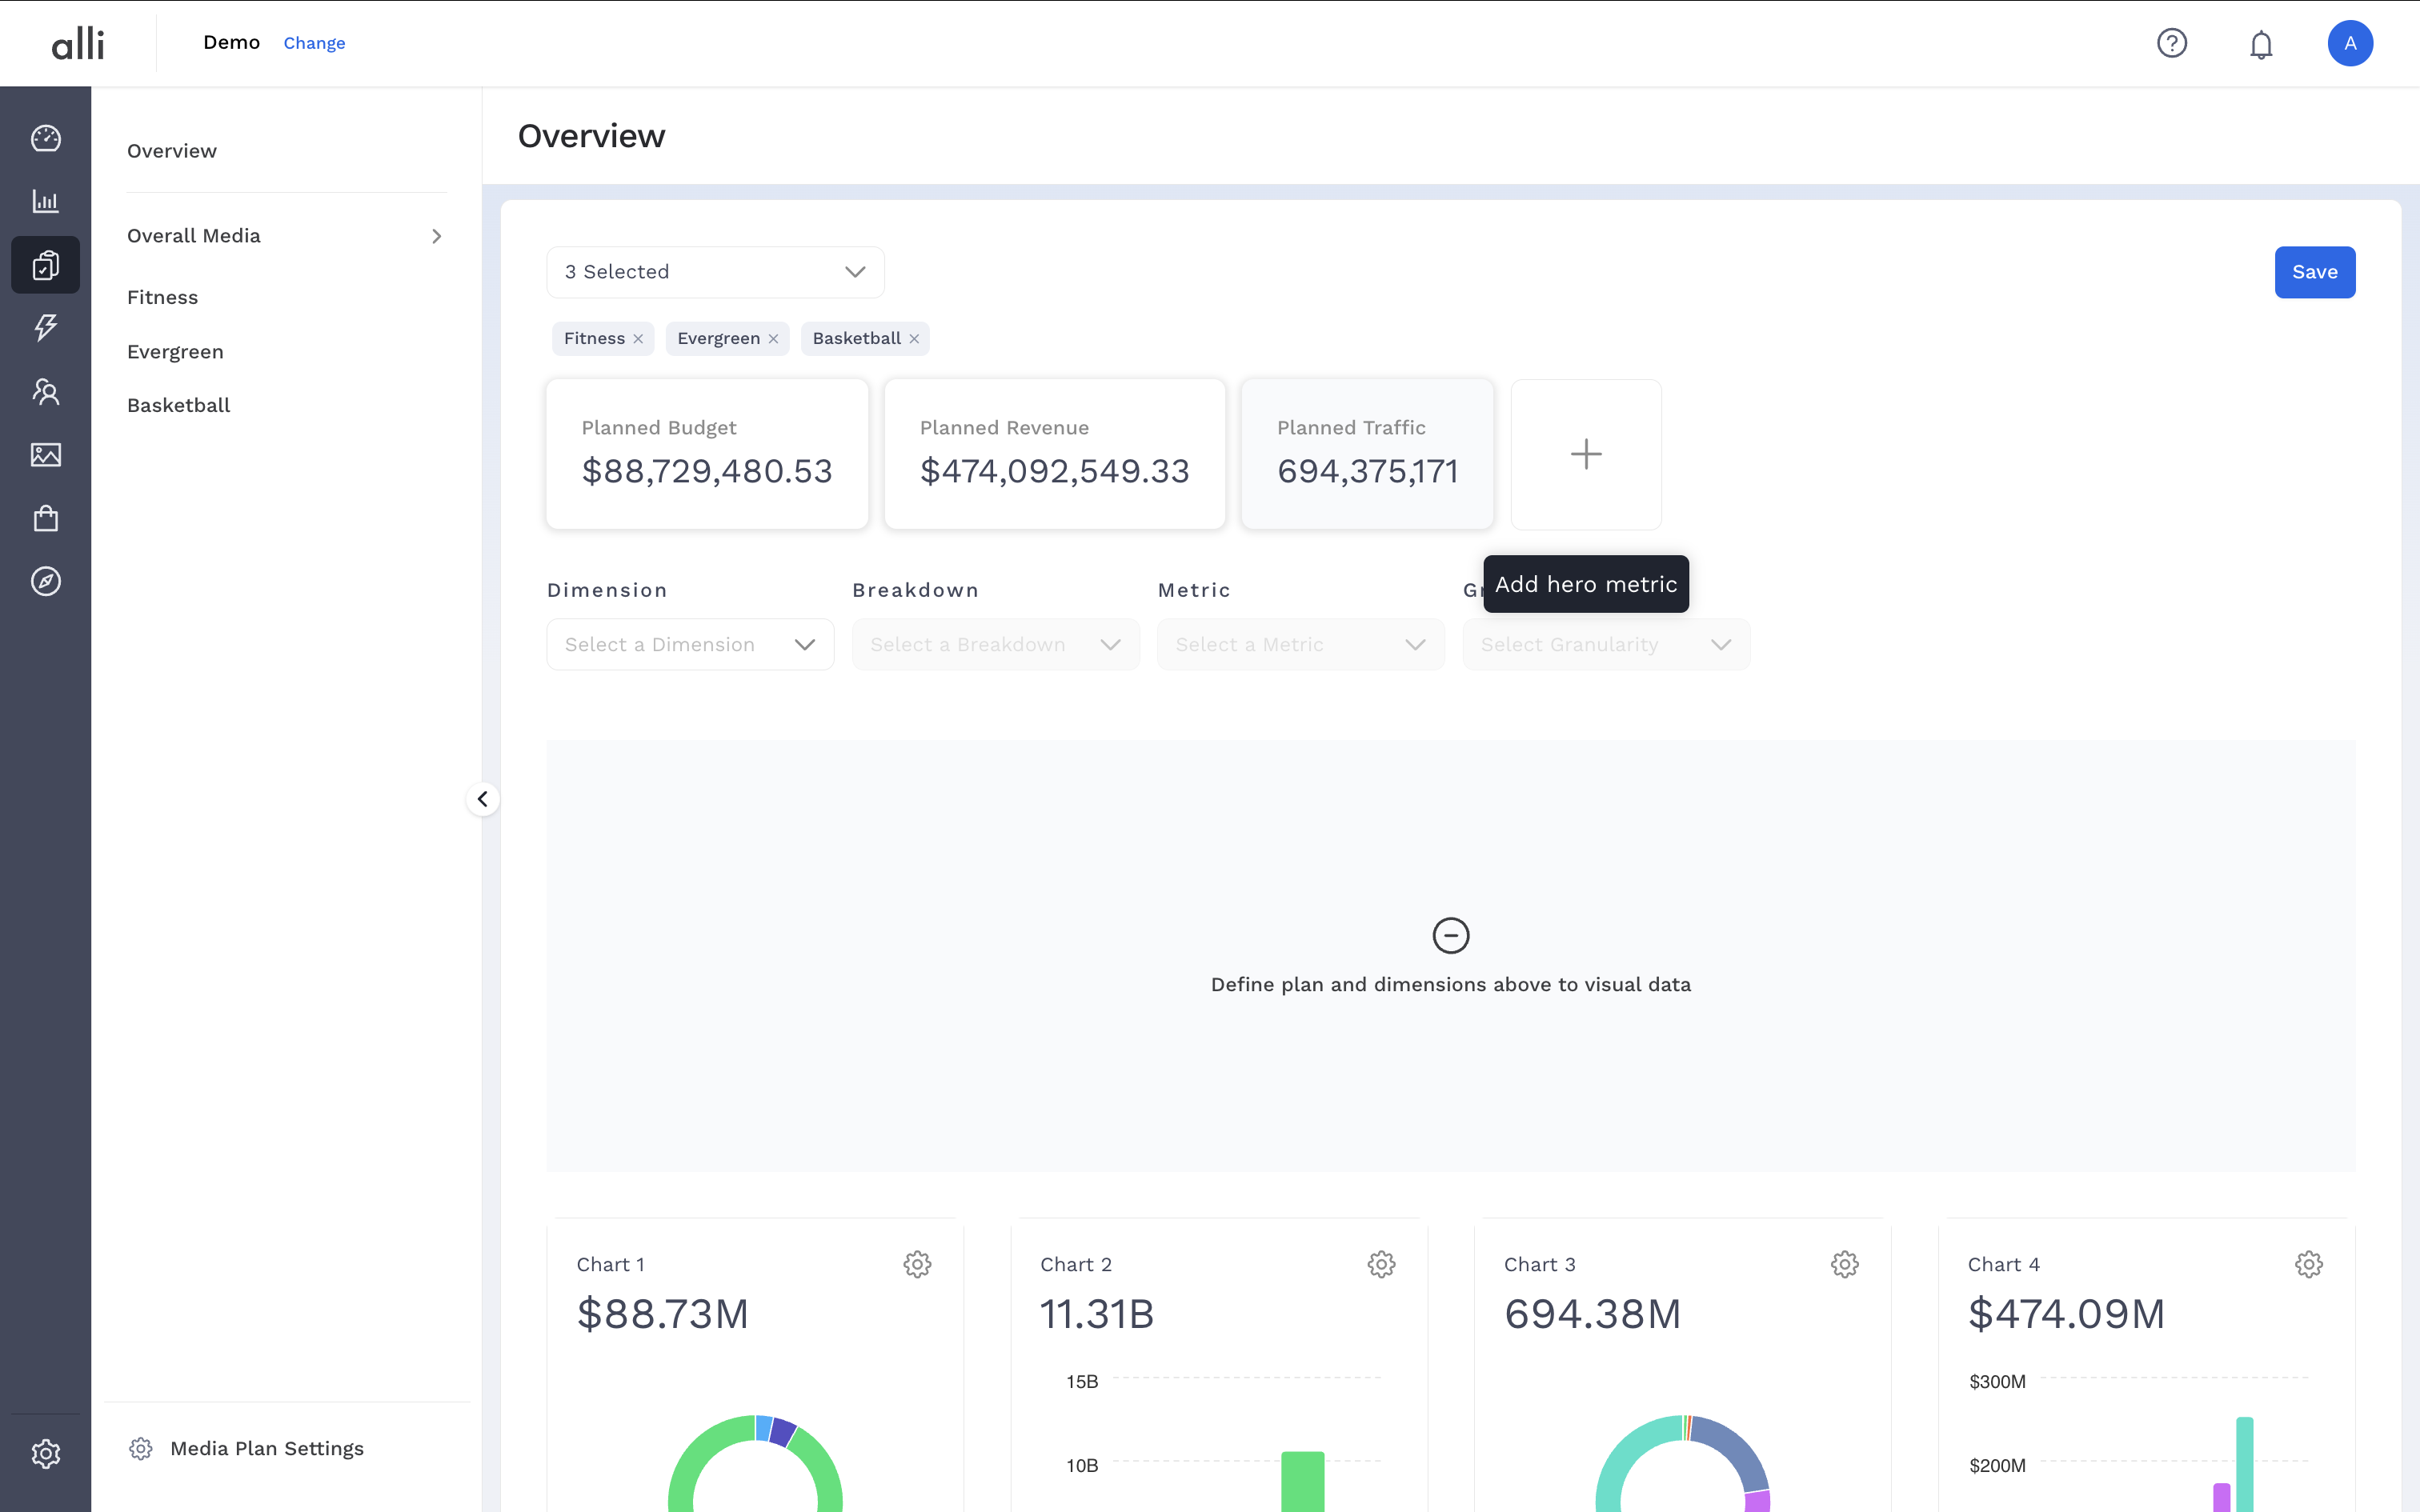
Task: Select Evergreen in the side menu
Action: click(x=175, y=352)
